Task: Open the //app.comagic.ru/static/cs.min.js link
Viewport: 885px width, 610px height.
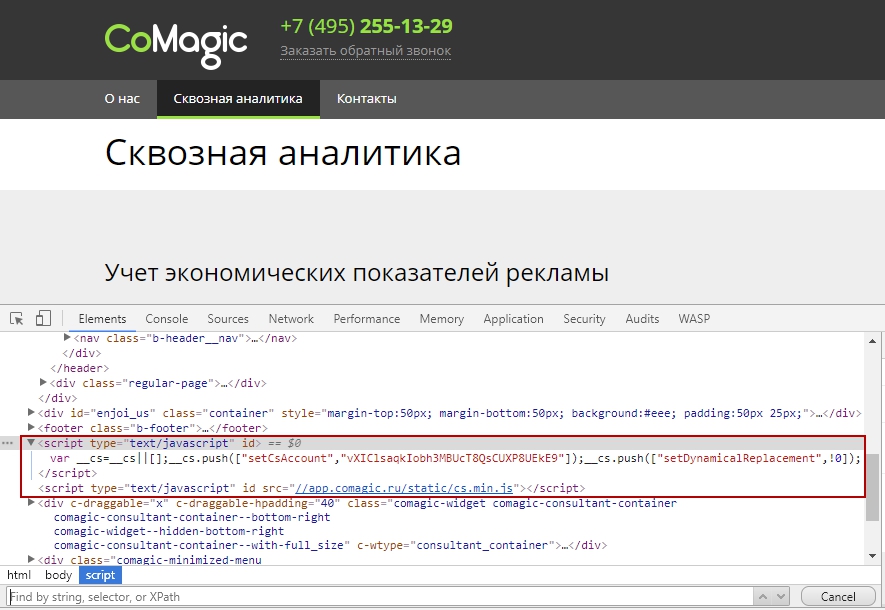Action: tap(404, 488)
